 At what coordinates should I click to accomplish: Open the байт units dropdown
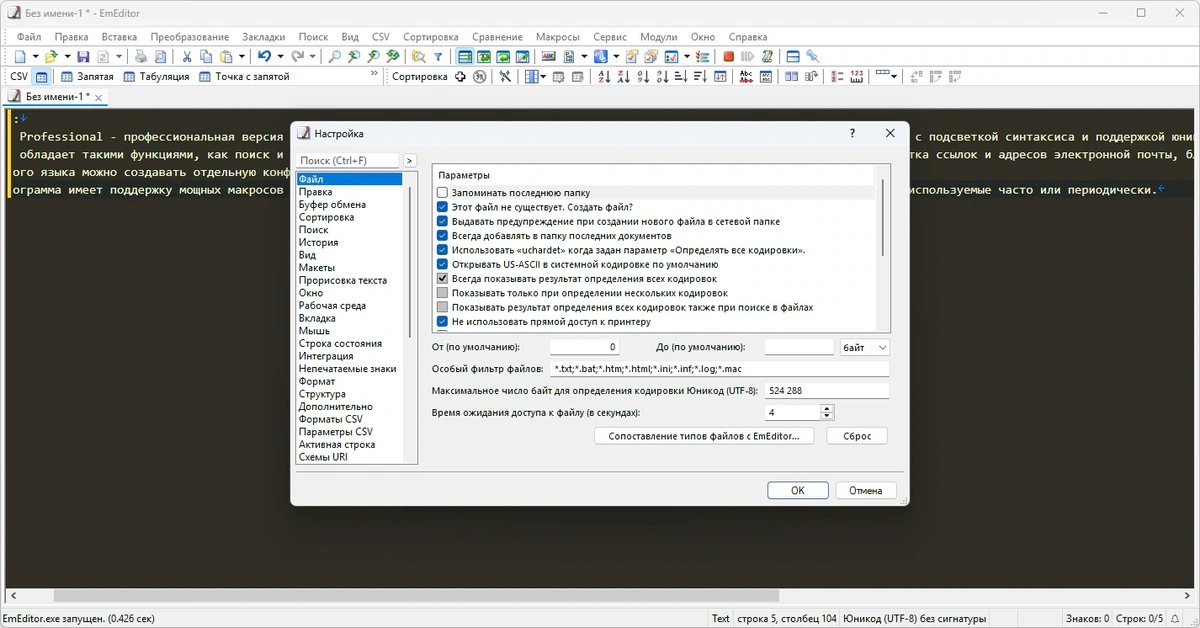(865, 347)
